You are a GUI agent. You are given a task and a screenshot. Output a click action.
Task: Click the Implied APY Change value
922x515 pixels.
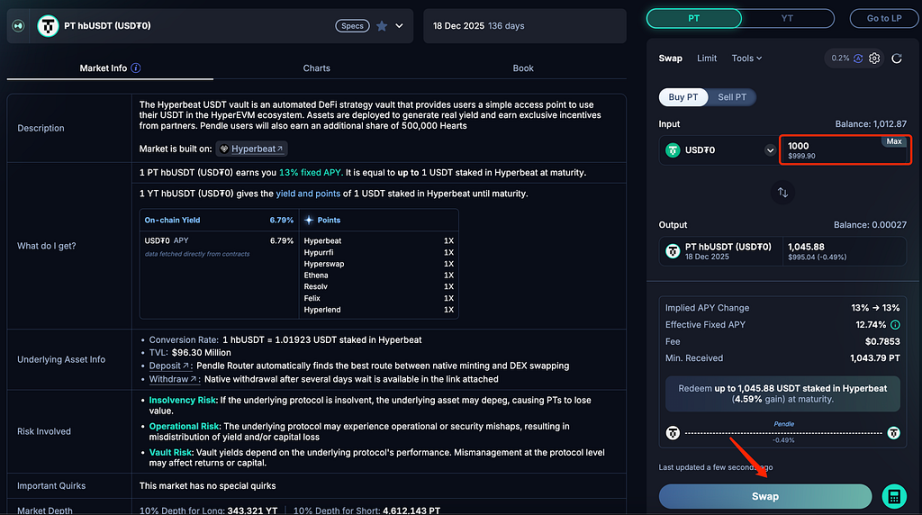(876, 308)
